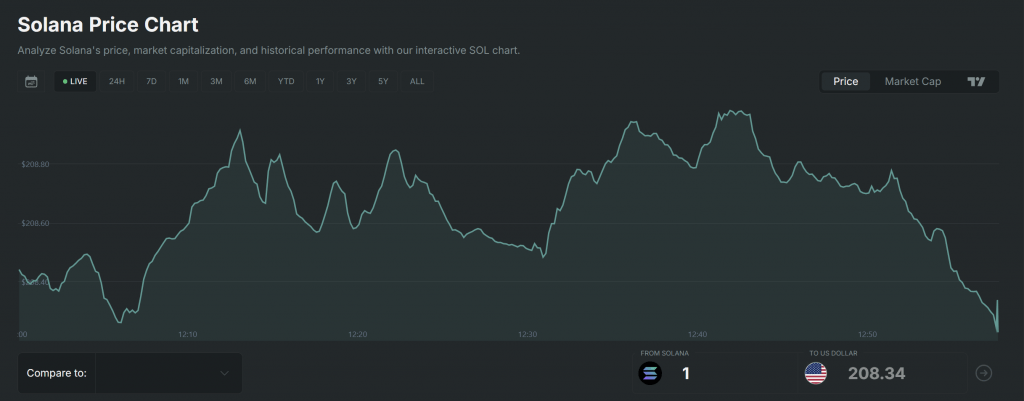Screen dimensions: 1024x401
Task: Choose the 3M time range
Action: pyautogui.click(x=216, y=81)
